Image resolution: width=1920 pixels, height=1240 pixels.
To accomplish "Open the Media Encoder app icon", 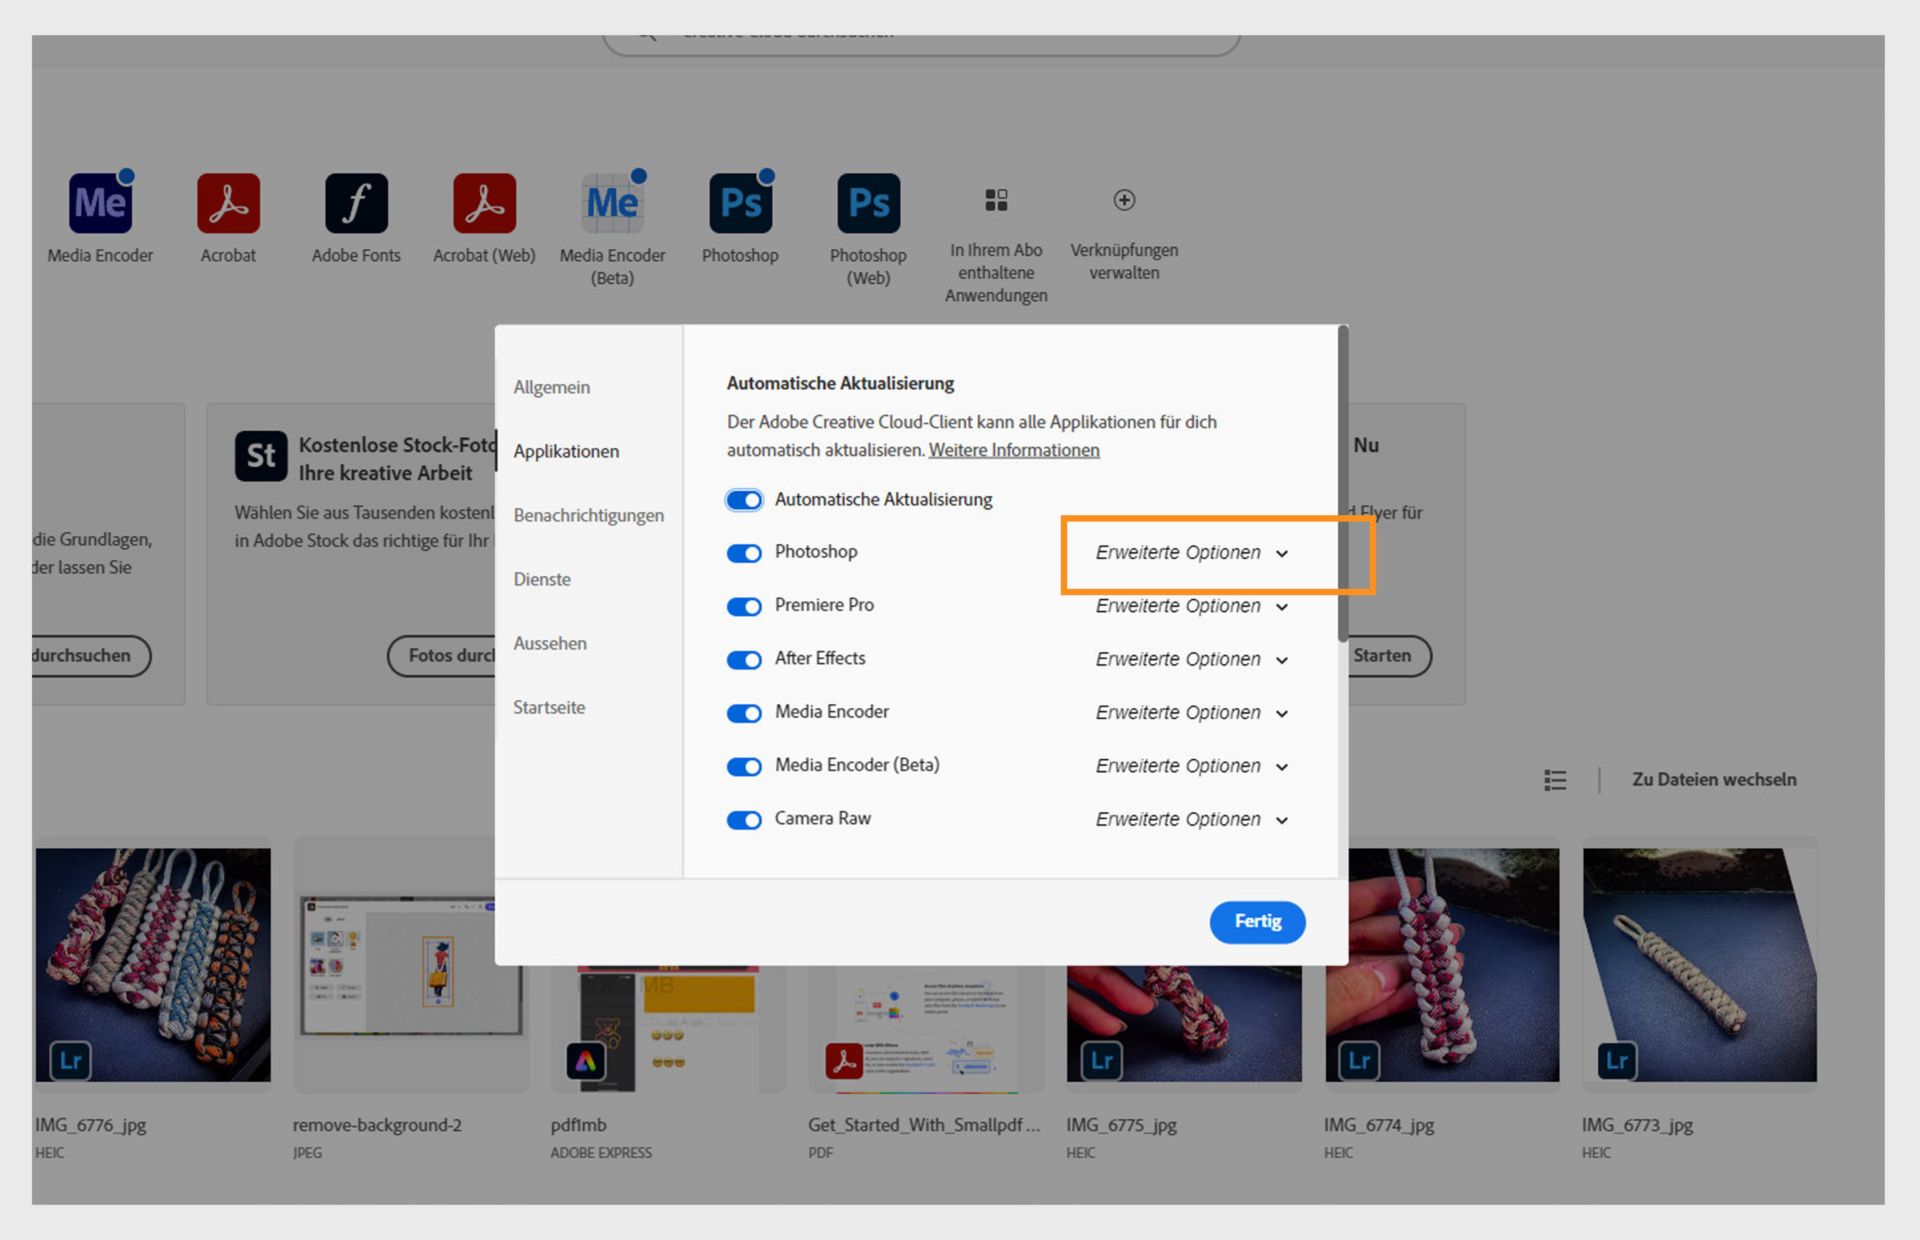I will click(x=100, y=203).
